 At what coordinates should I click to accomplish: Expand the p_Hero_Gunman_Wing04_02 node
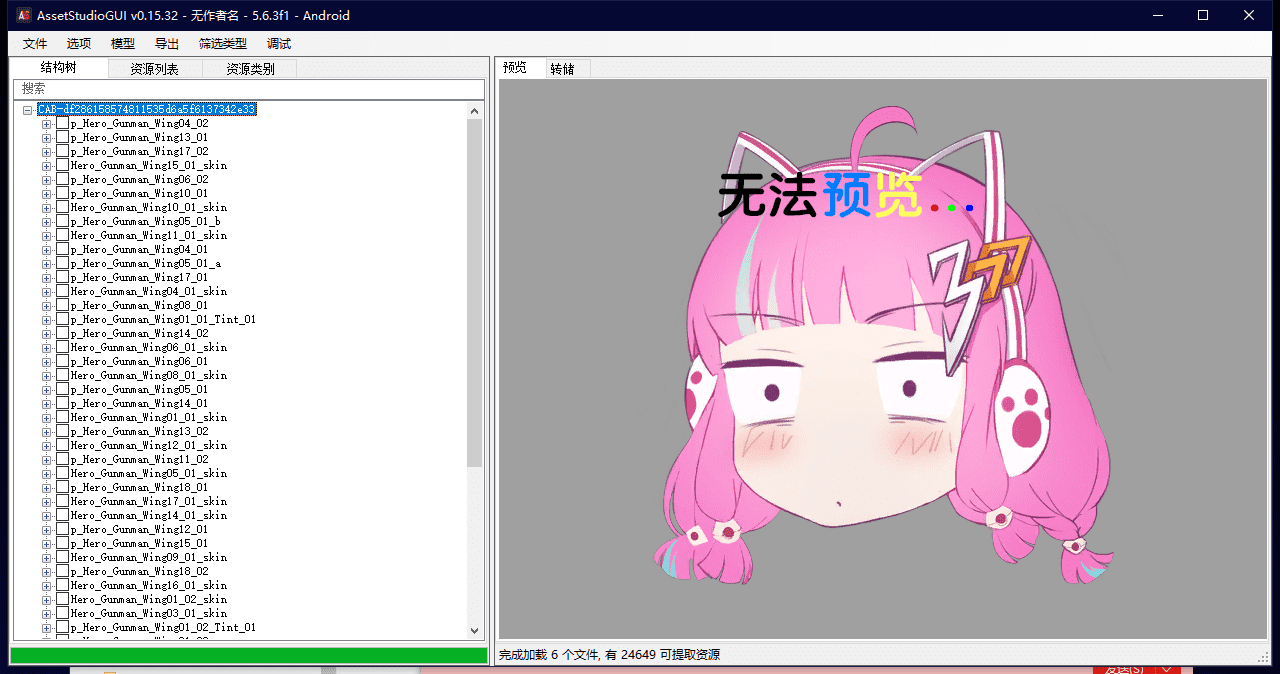(46, 124)
